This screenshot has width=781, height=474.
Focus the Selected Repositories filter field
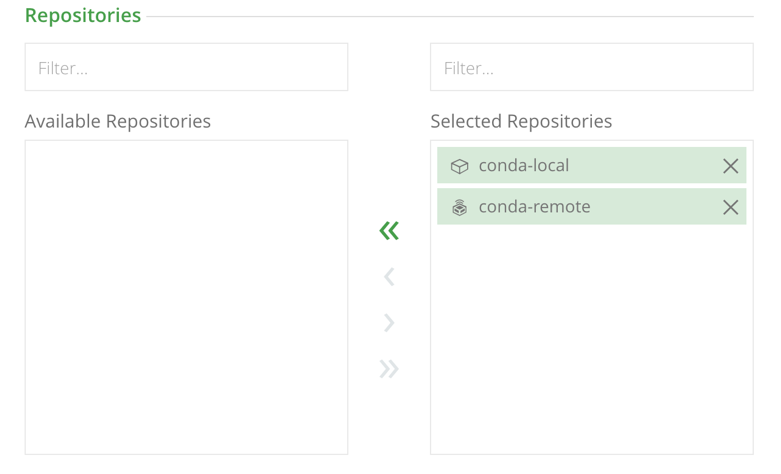coord(591,68)
